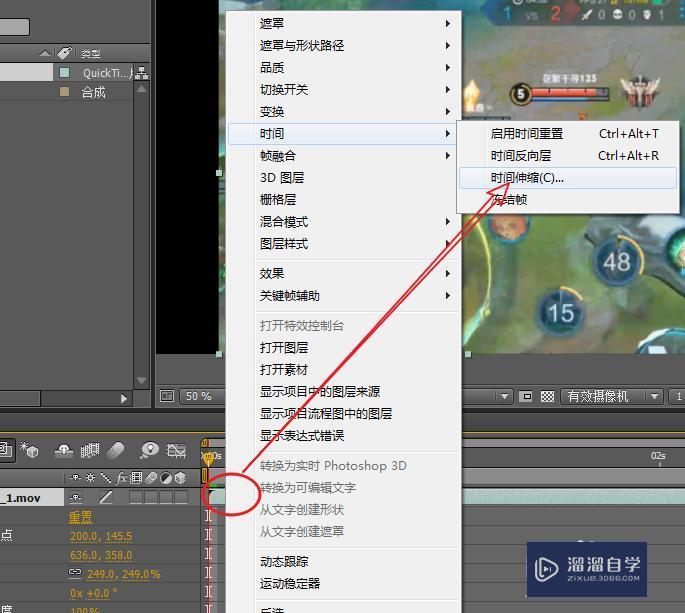Screen dimensions: 685x613
Task: Choose 动态跟踪 from the context menu
Action: click(343, 561)
